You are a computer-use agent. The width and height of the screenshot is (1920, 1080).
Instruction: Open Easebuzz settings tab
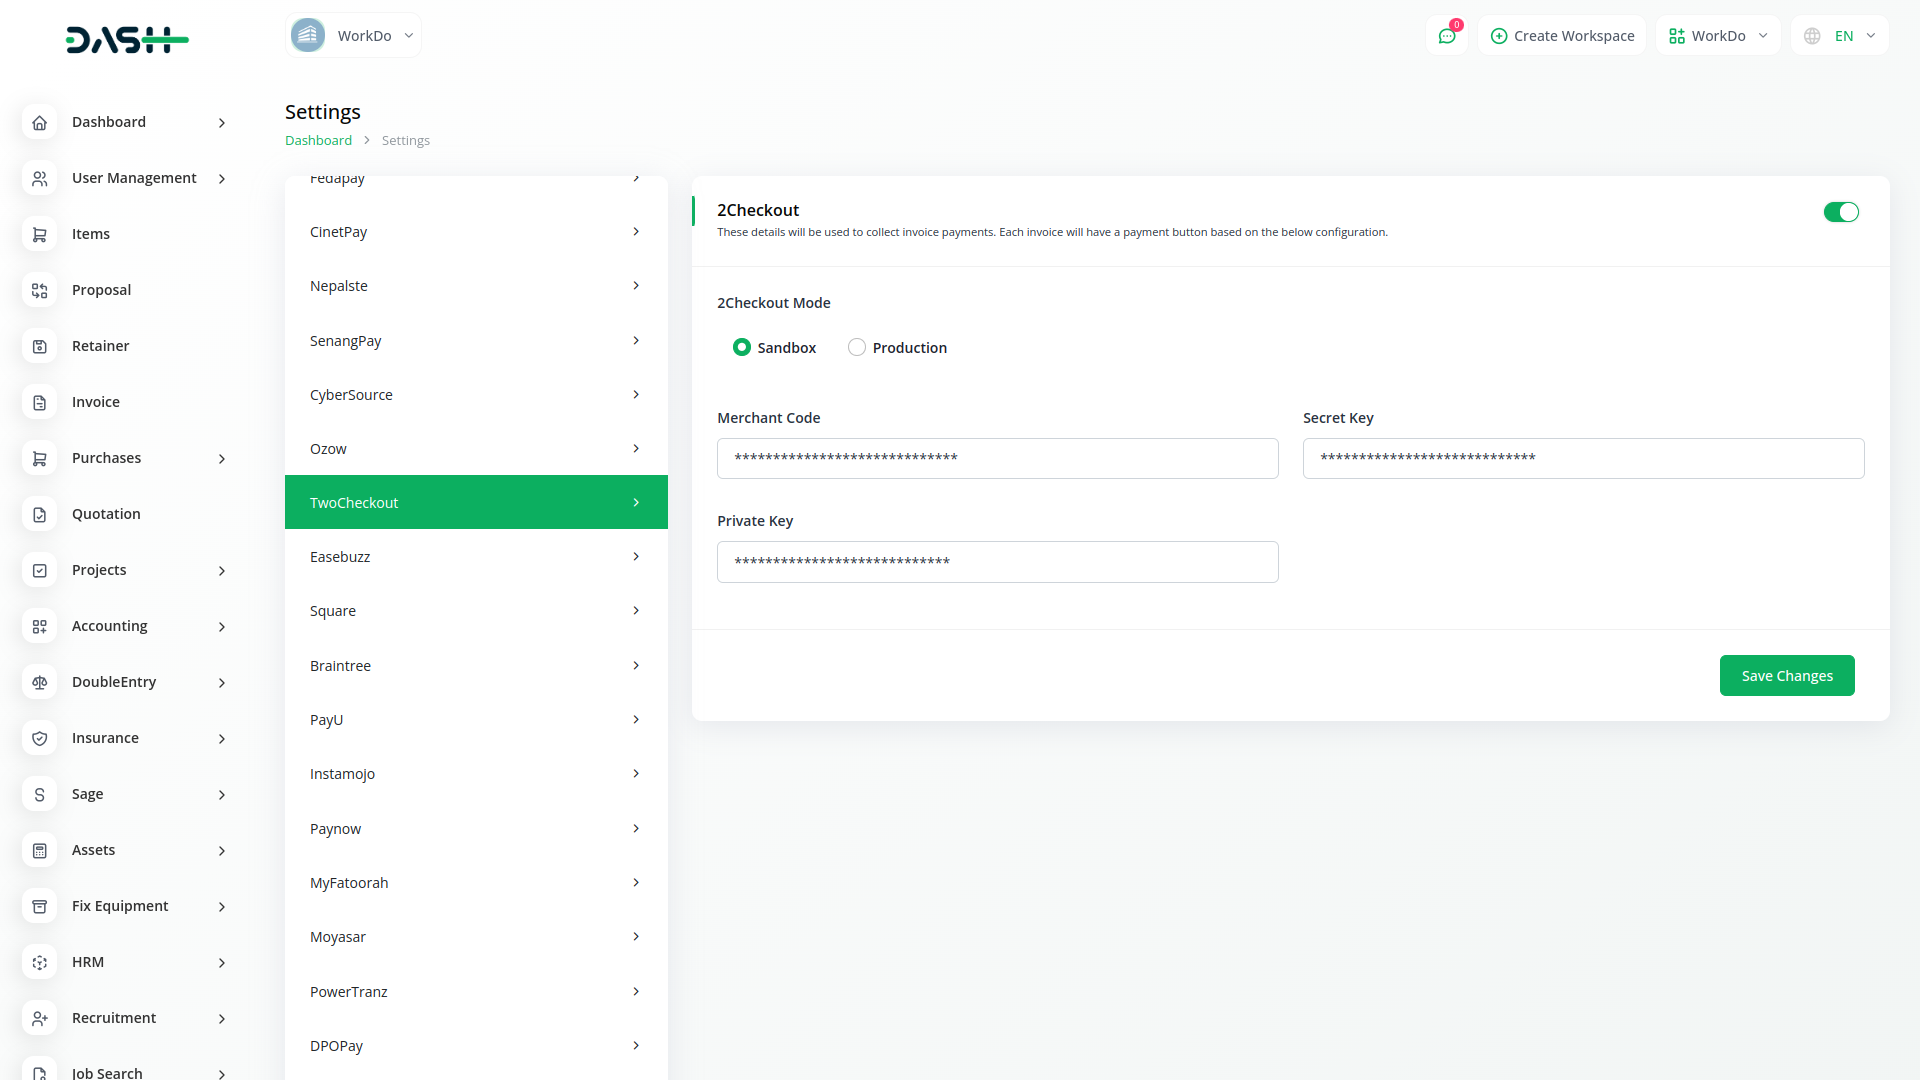point(476,557)
